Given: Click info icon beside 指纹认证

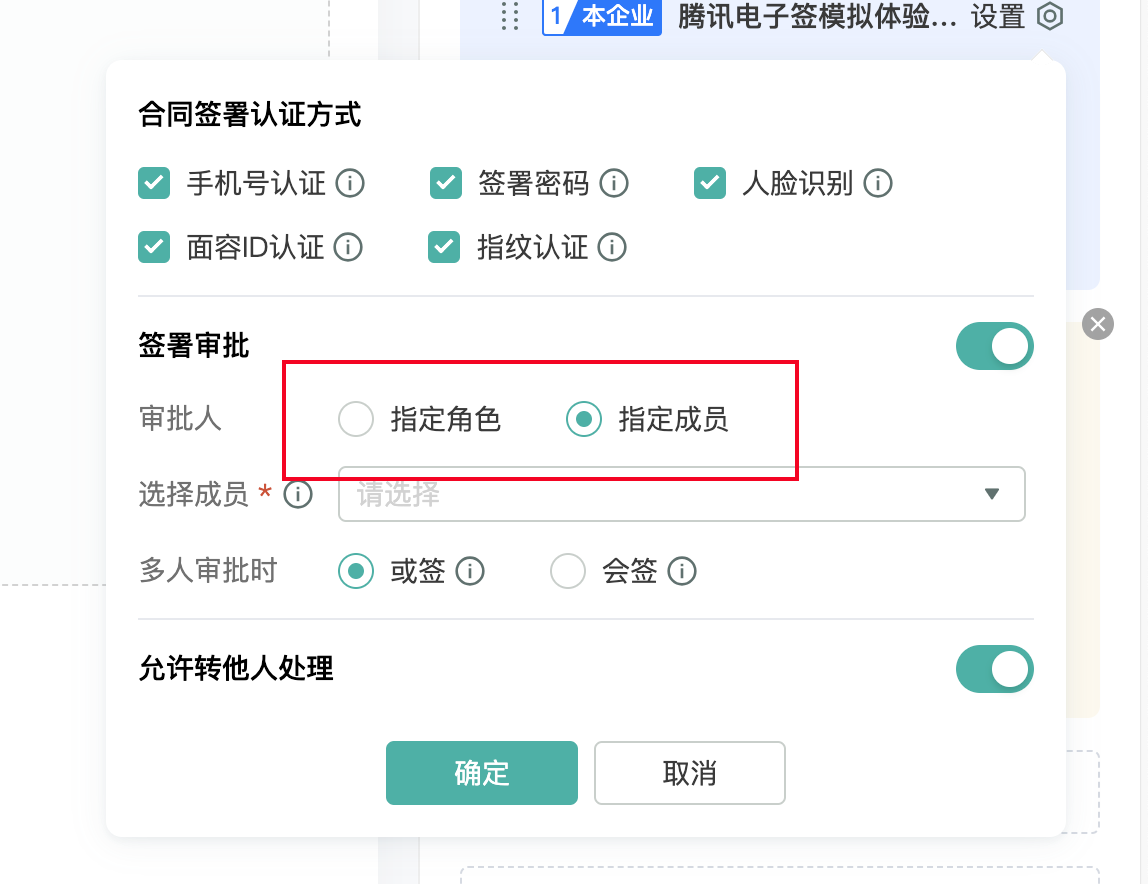Looking at the screenshot, I should (612, 248).
